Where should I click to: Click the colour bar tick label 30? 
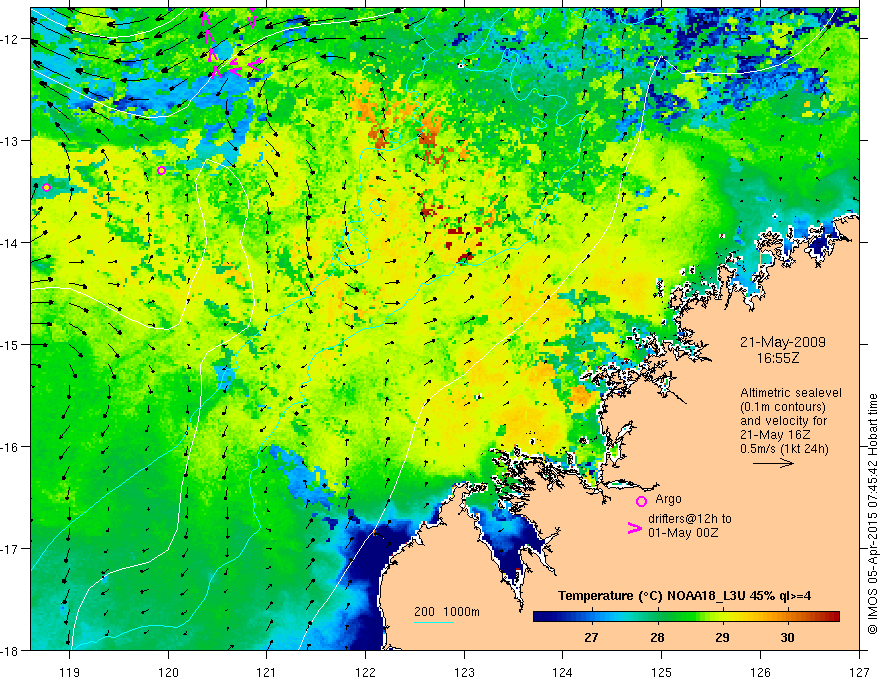(787, 637)
